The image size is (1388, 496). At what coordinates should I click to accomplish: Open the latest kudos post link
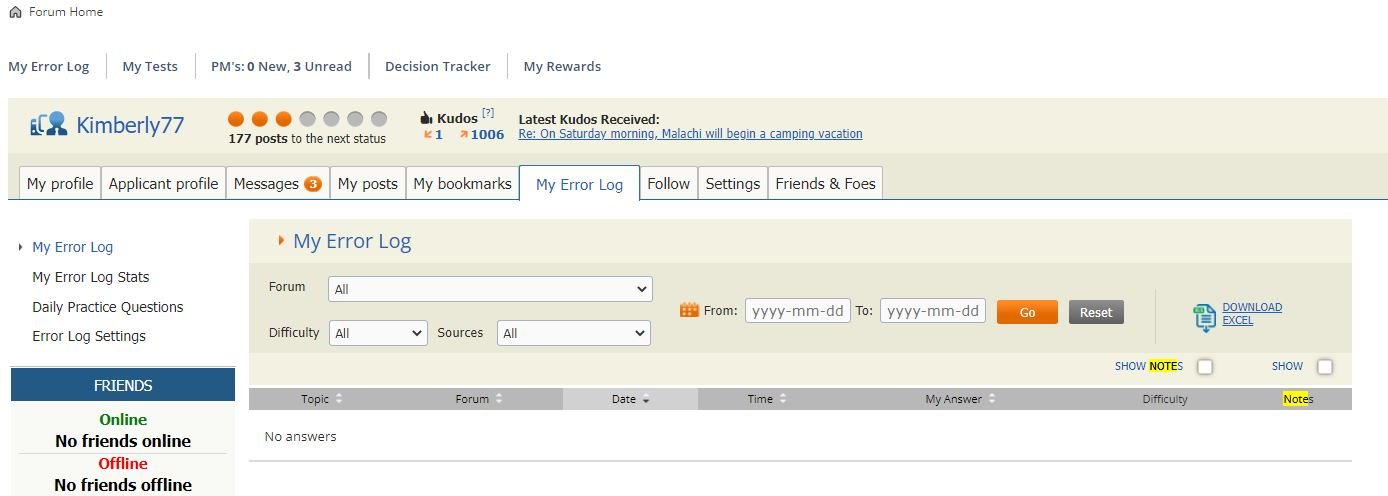(x=690, y=134)
